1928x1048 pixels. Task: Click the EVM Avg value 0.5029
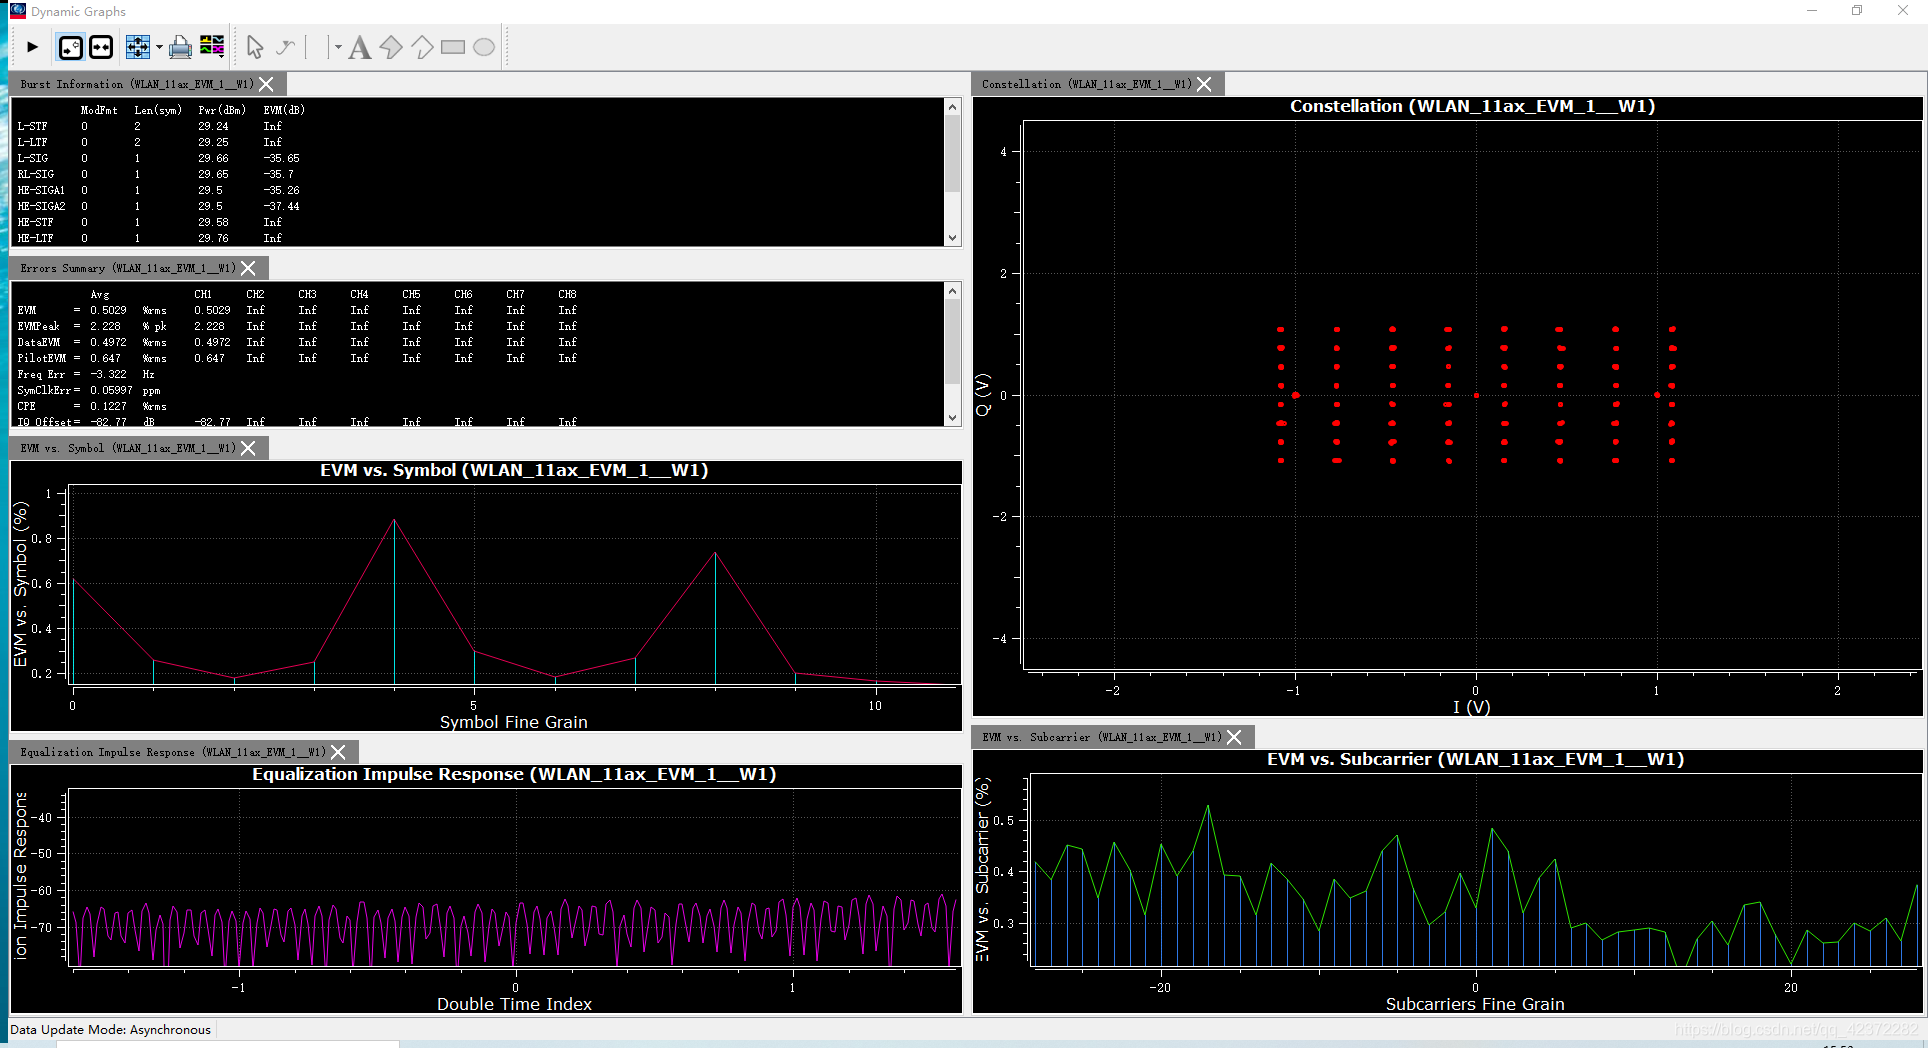[x=108, y=310]
